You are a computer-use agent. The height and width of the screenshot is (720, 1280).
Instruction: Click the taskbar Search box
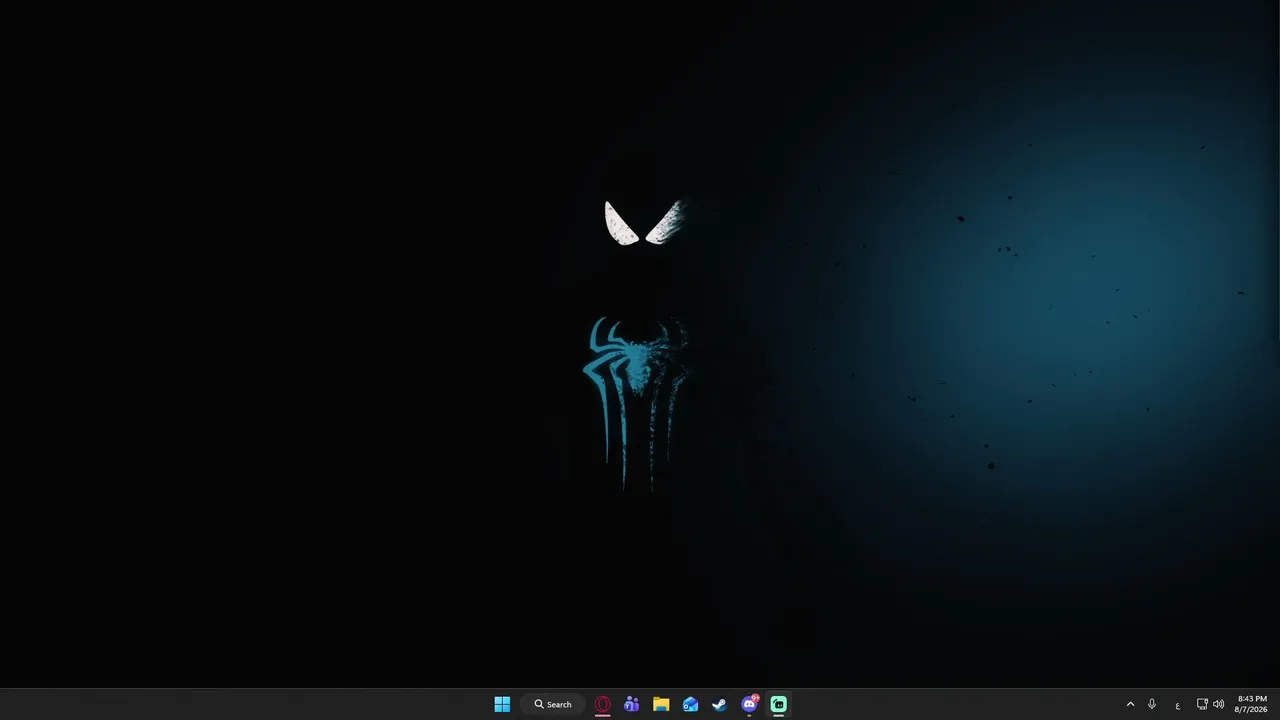tap(553, 704)
